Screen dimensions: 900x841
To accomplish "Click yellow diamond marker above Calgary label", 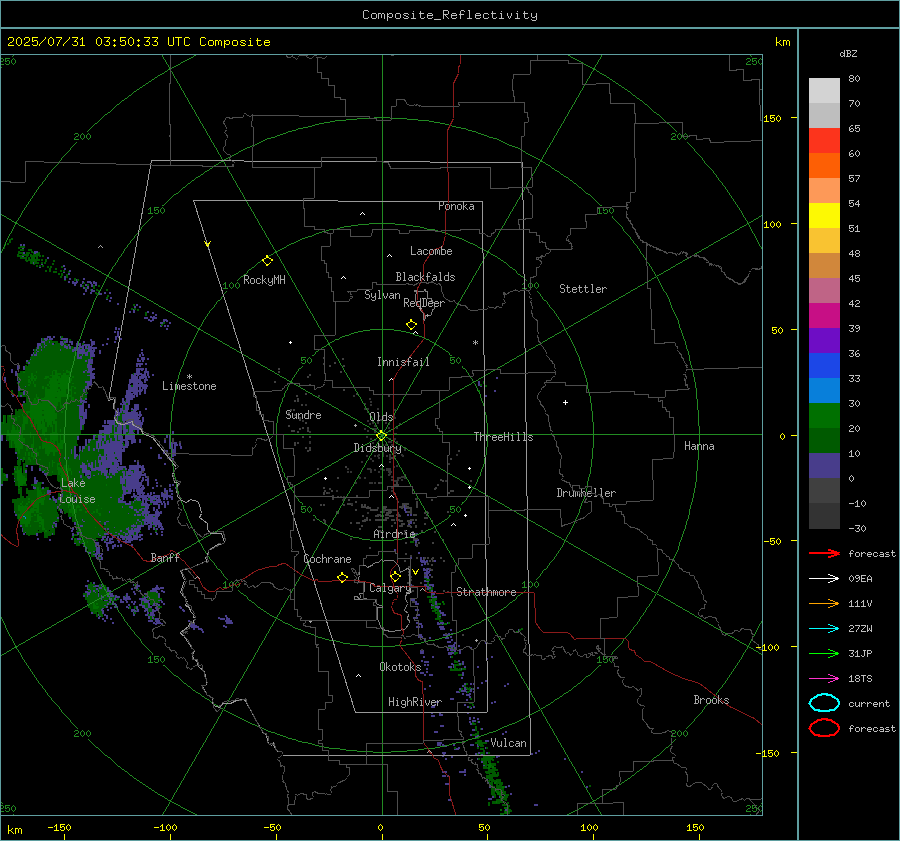I will (x=395, y=576).
